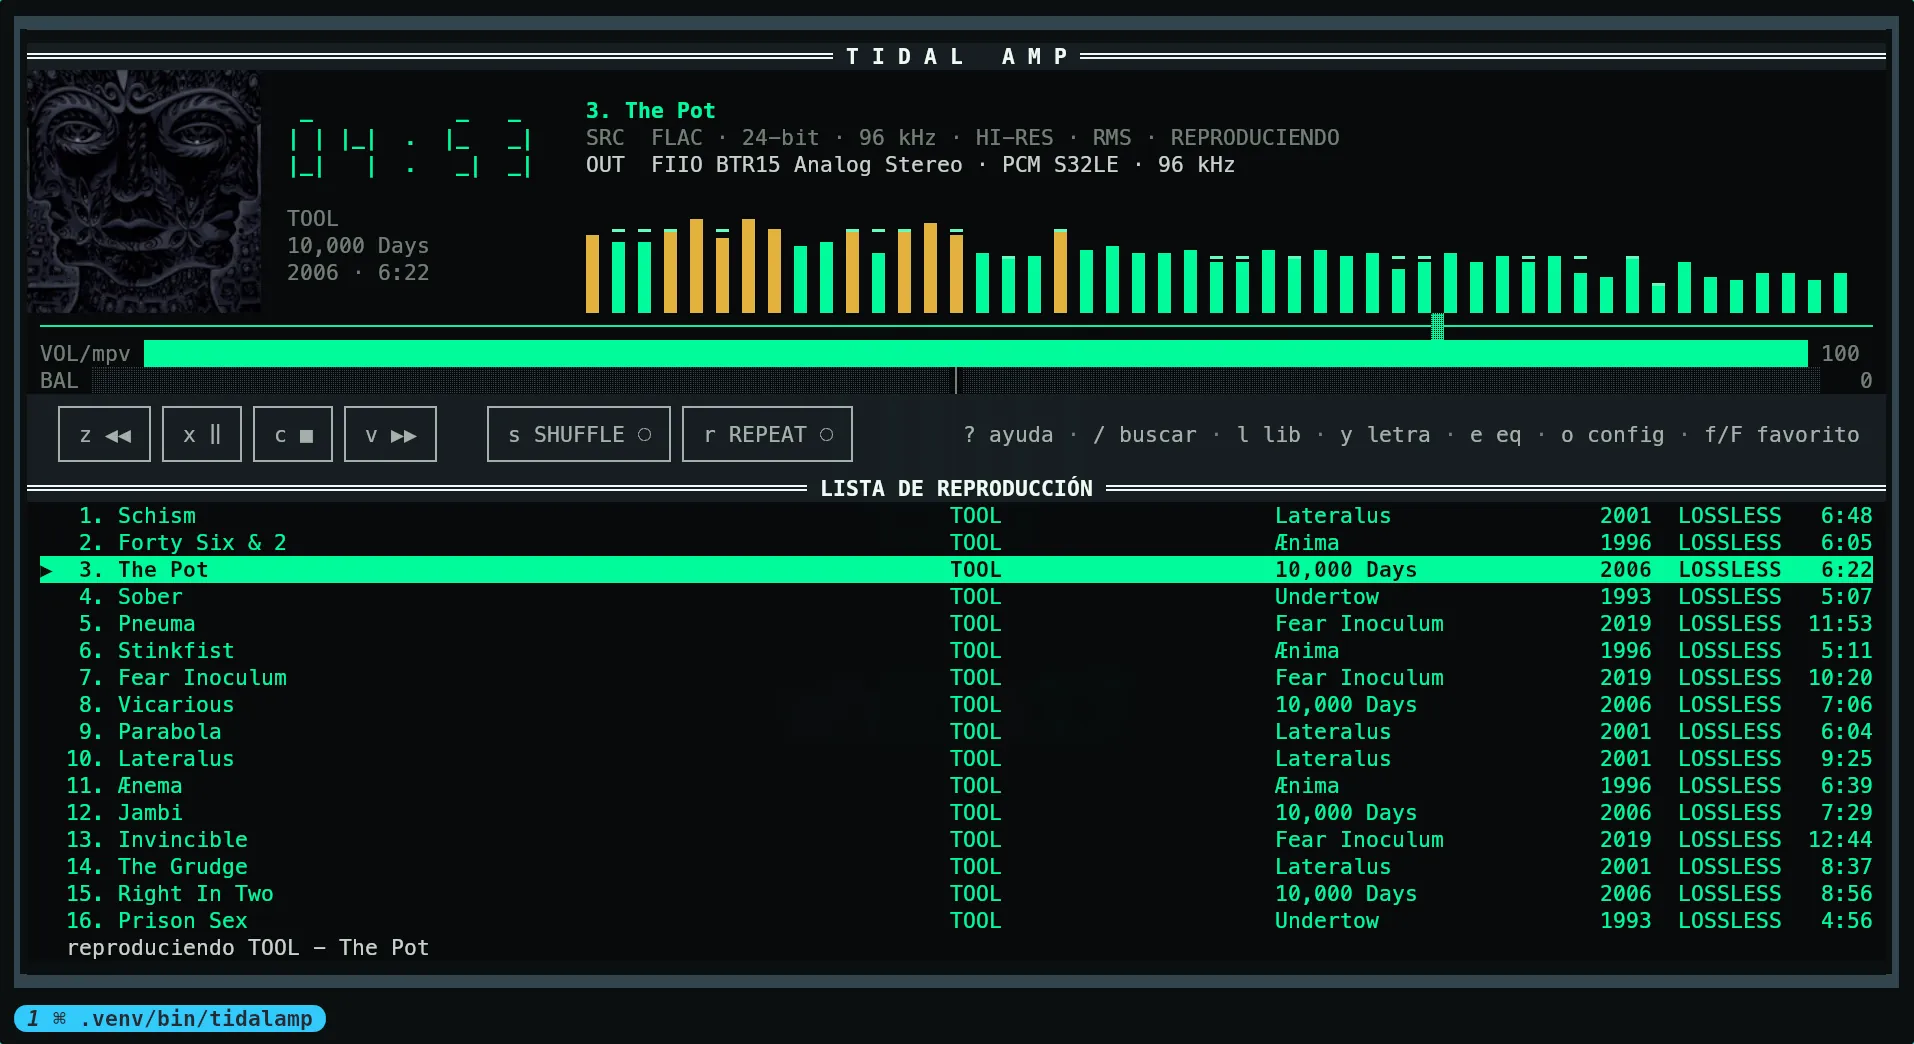Toggle SHUFFLE mode

tap(579, 434)
